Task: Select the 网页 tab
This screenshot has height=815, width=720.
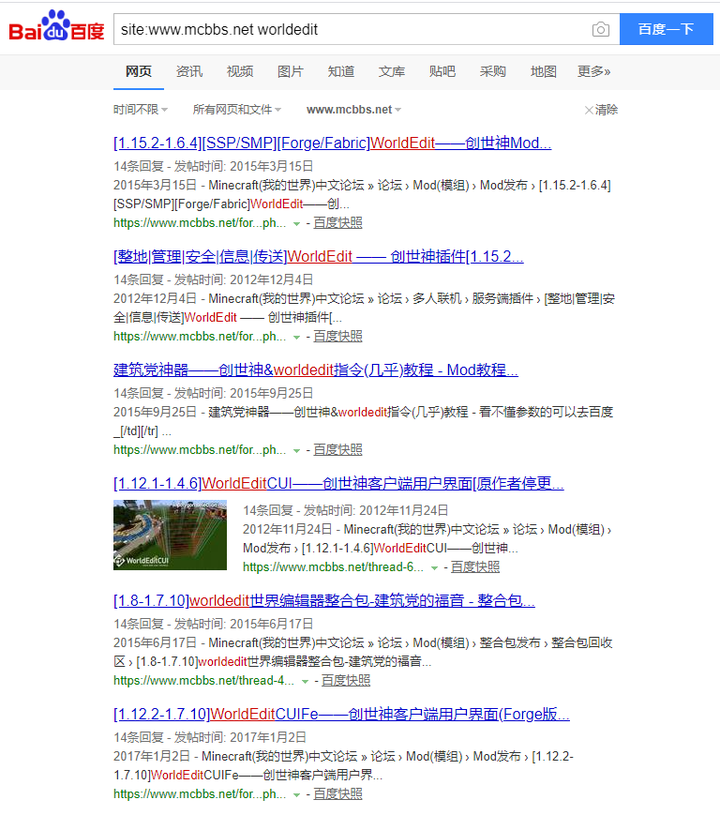Action: pyautogui.click(x=138, y=71)
